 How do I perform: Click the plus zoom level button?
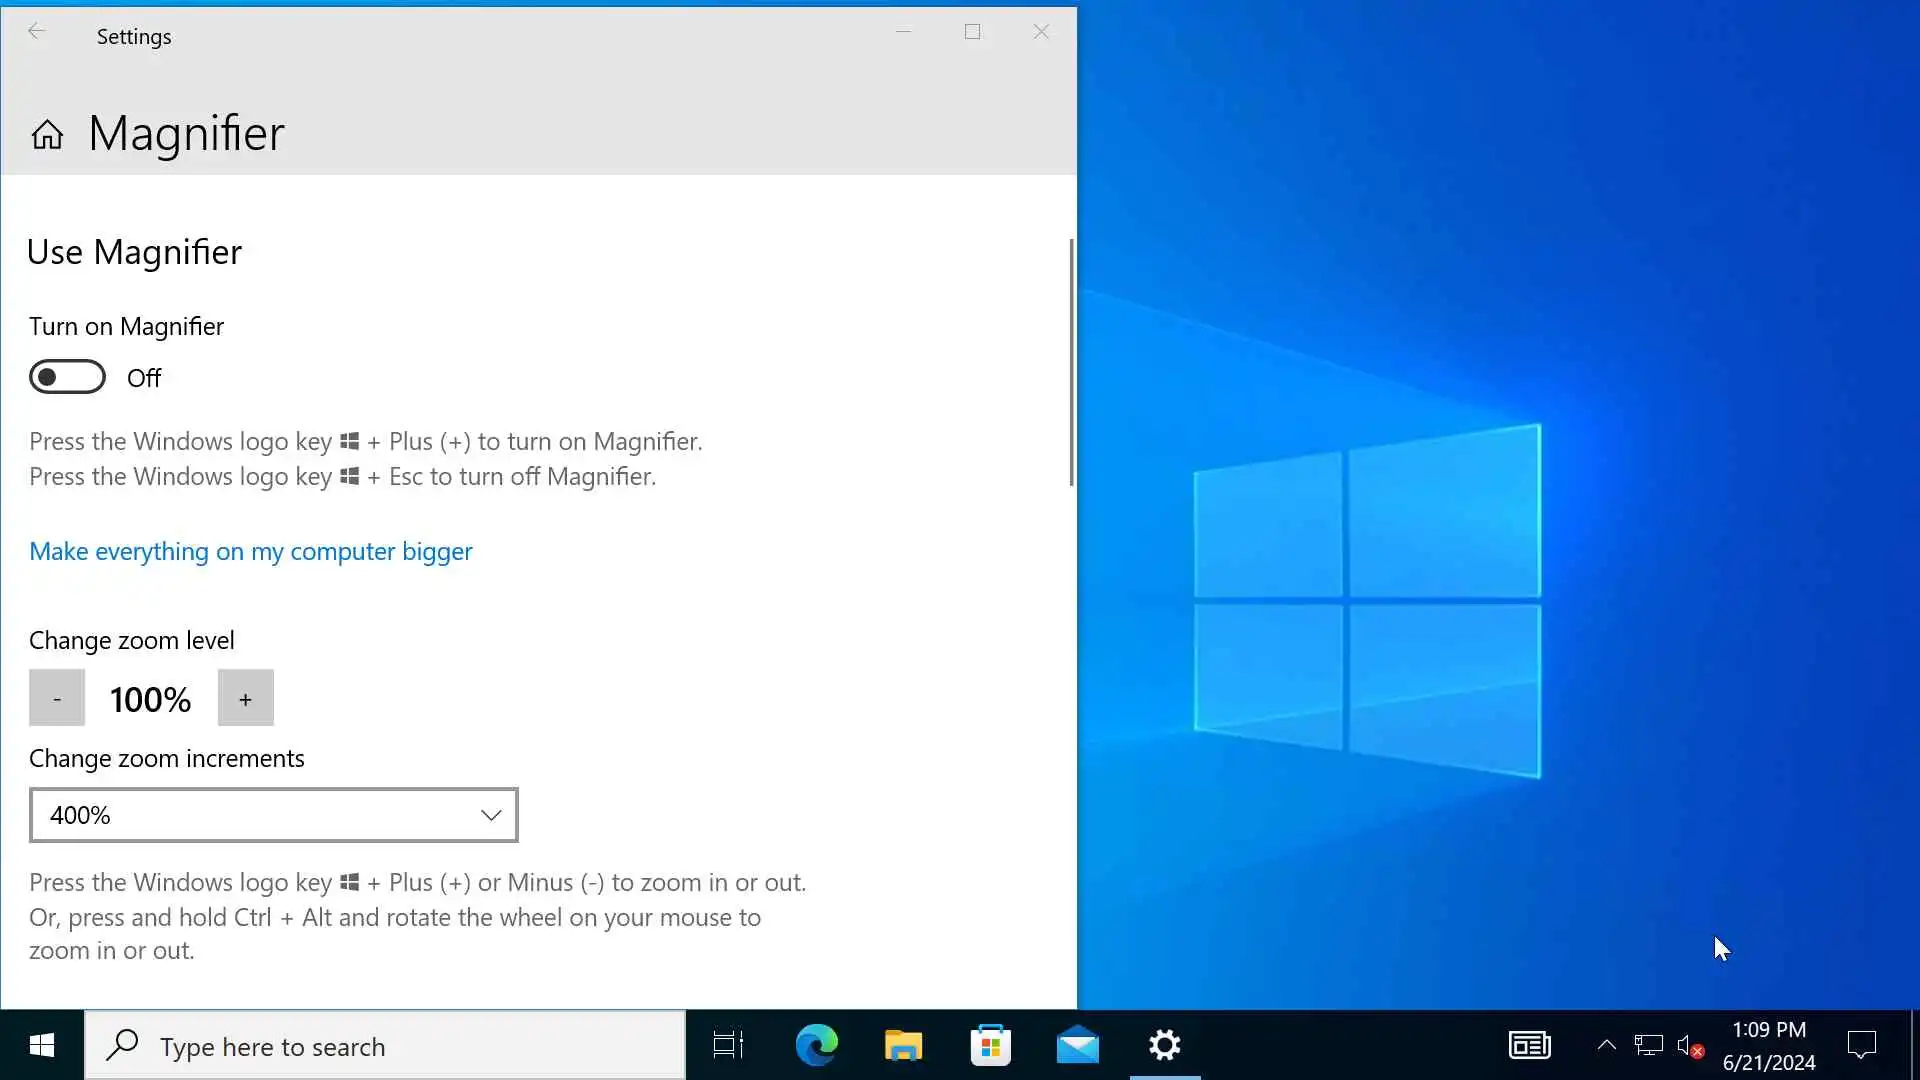pos(245,698)
